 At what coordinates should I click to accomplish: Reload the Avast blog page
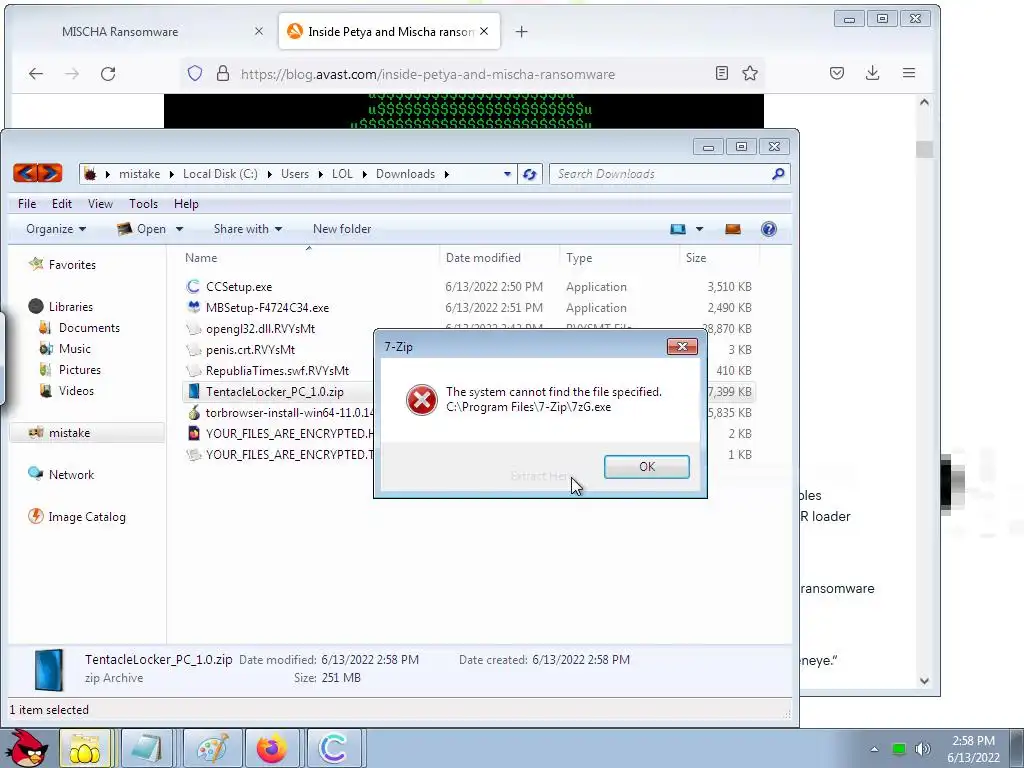point(108,74)
